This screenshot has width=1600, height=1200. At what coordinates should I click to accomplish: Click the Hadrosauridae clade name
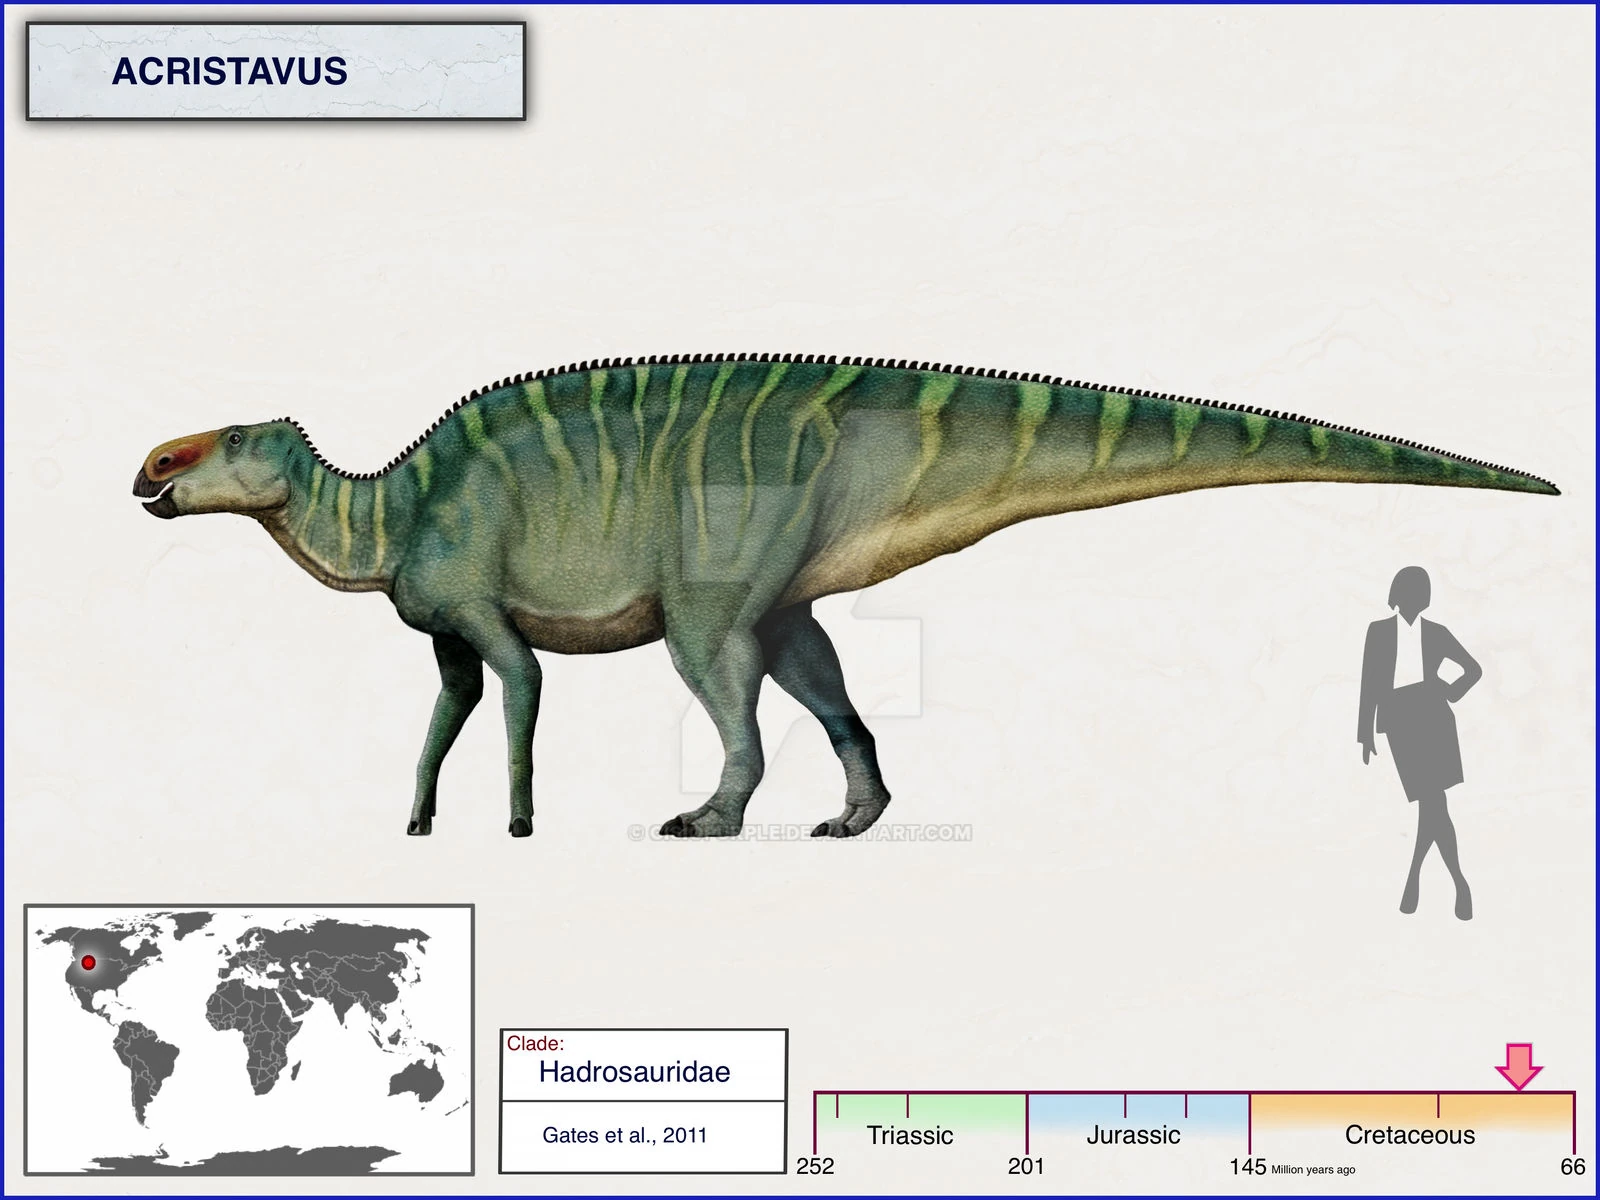[x=634, y=1072]
